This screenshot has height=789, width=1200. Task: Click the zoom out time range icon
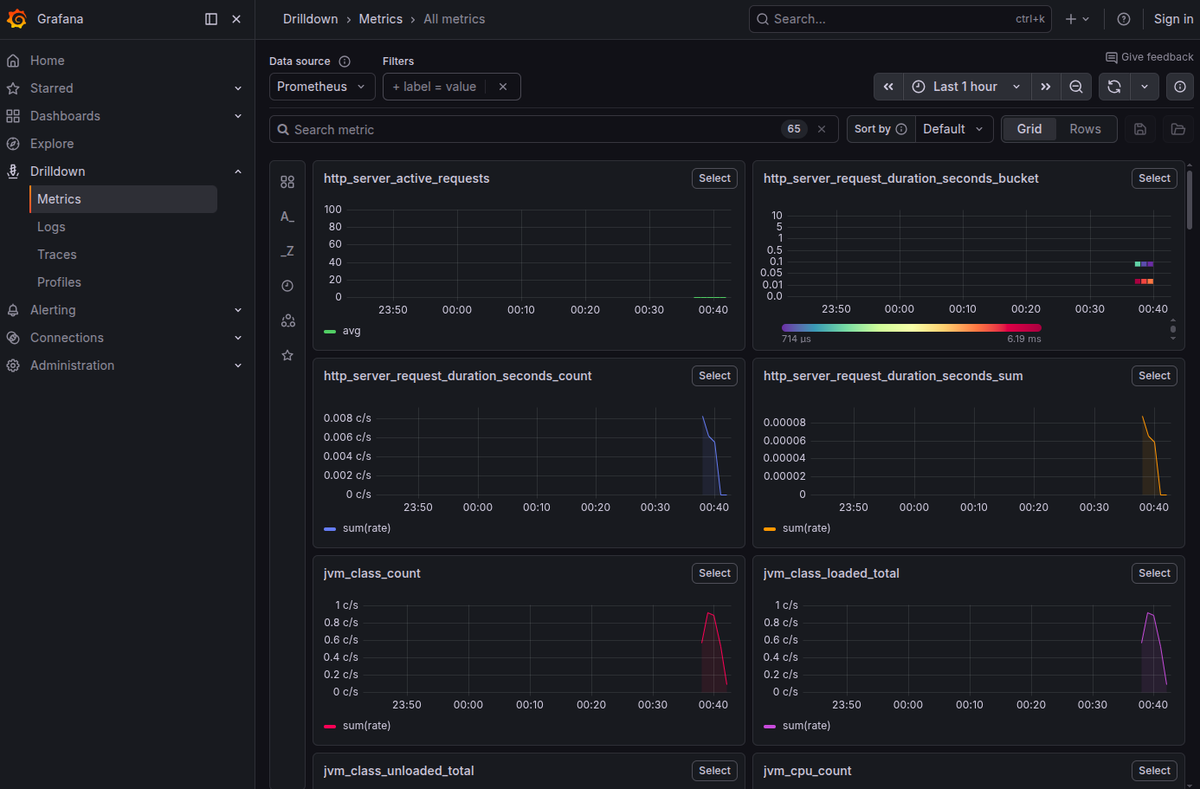pyautogui.click(x=1075, y=87)
